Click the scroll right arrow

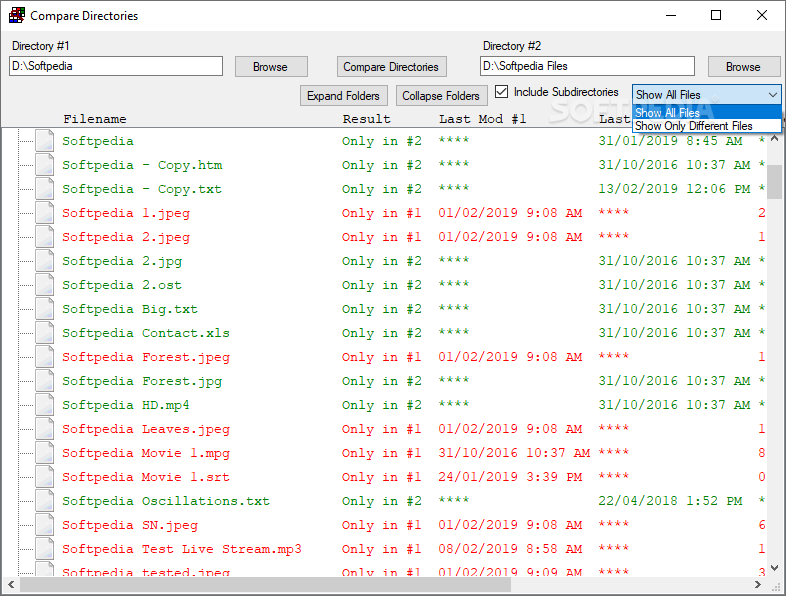758,584
